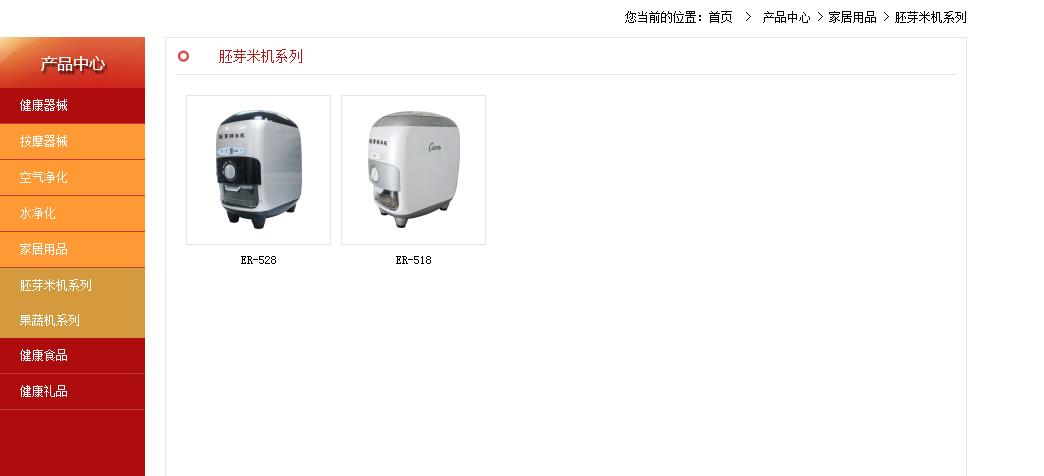Click 胚芽米机系列 in the breadcrumb trail

[930, 17]
